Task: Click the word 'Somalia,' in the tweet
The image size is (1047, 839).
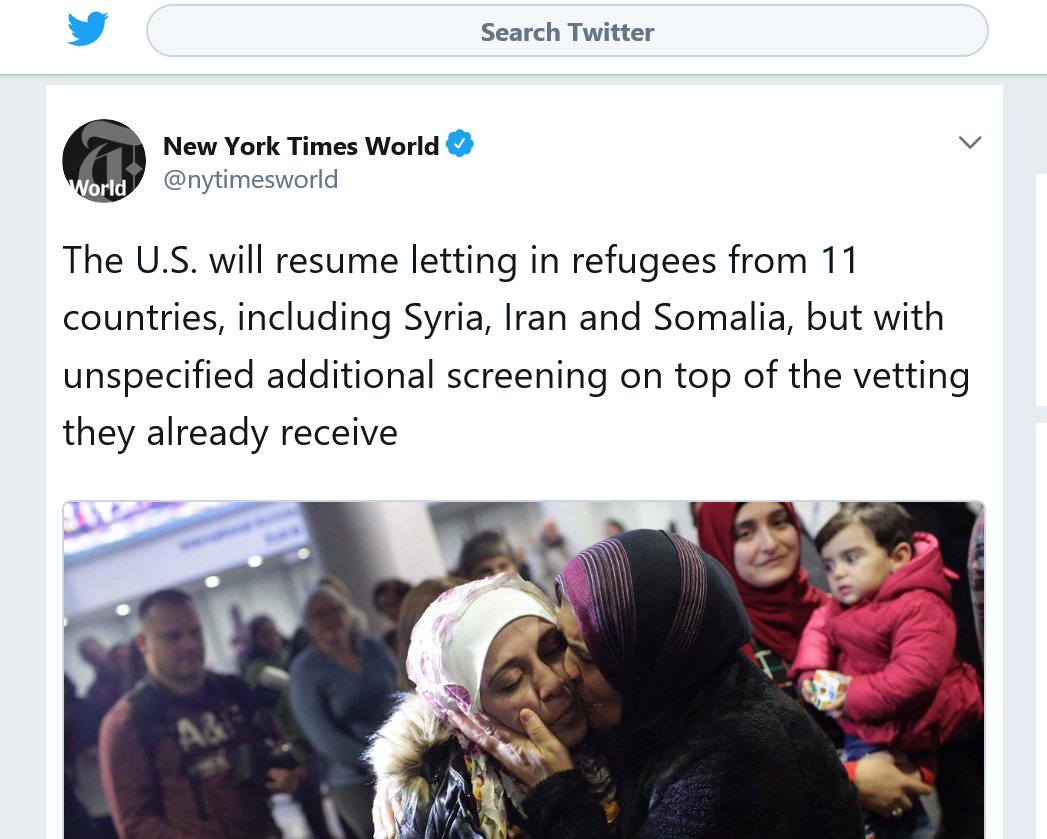Action: pos(723,317)
